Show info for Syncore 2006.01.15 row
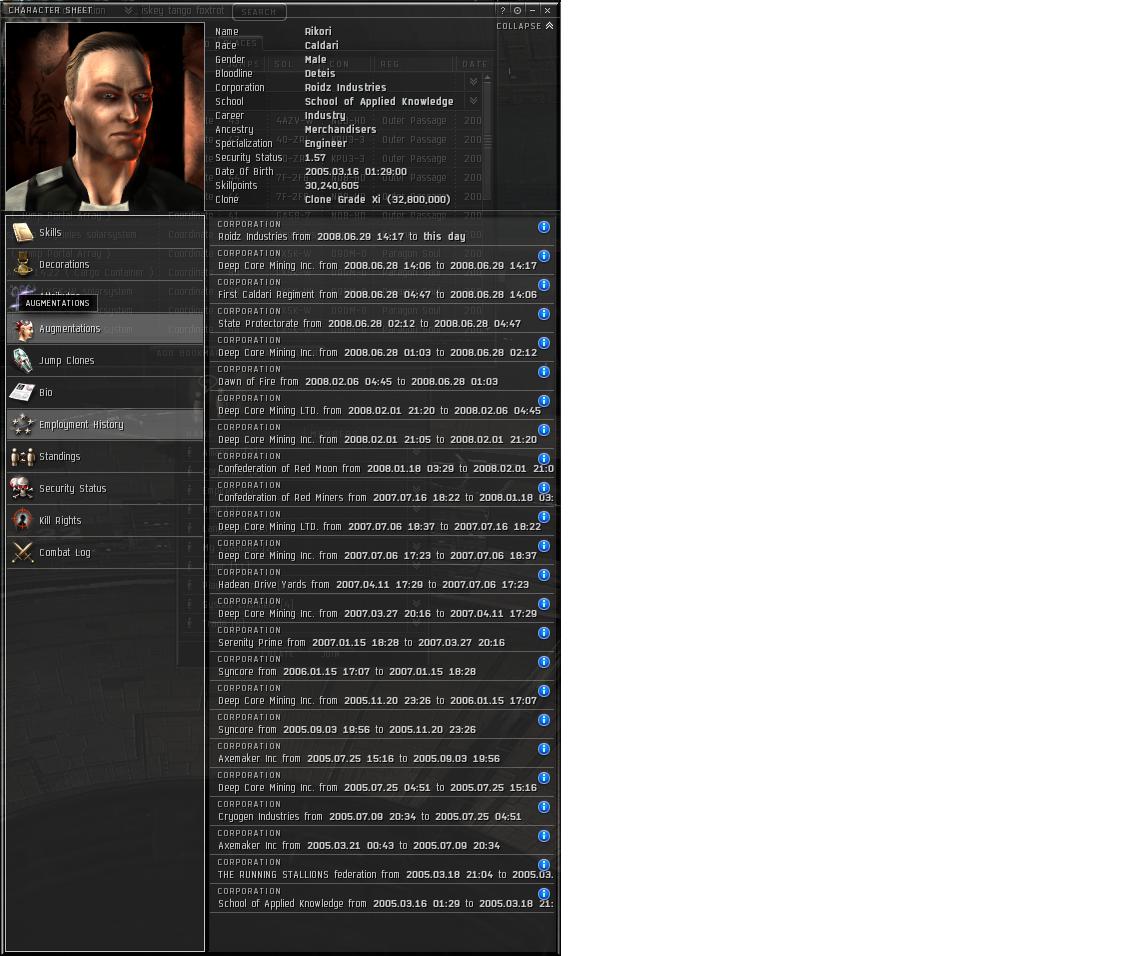Image resolution: width=1136 pixels, height=956 pixels. pos(544,661)
